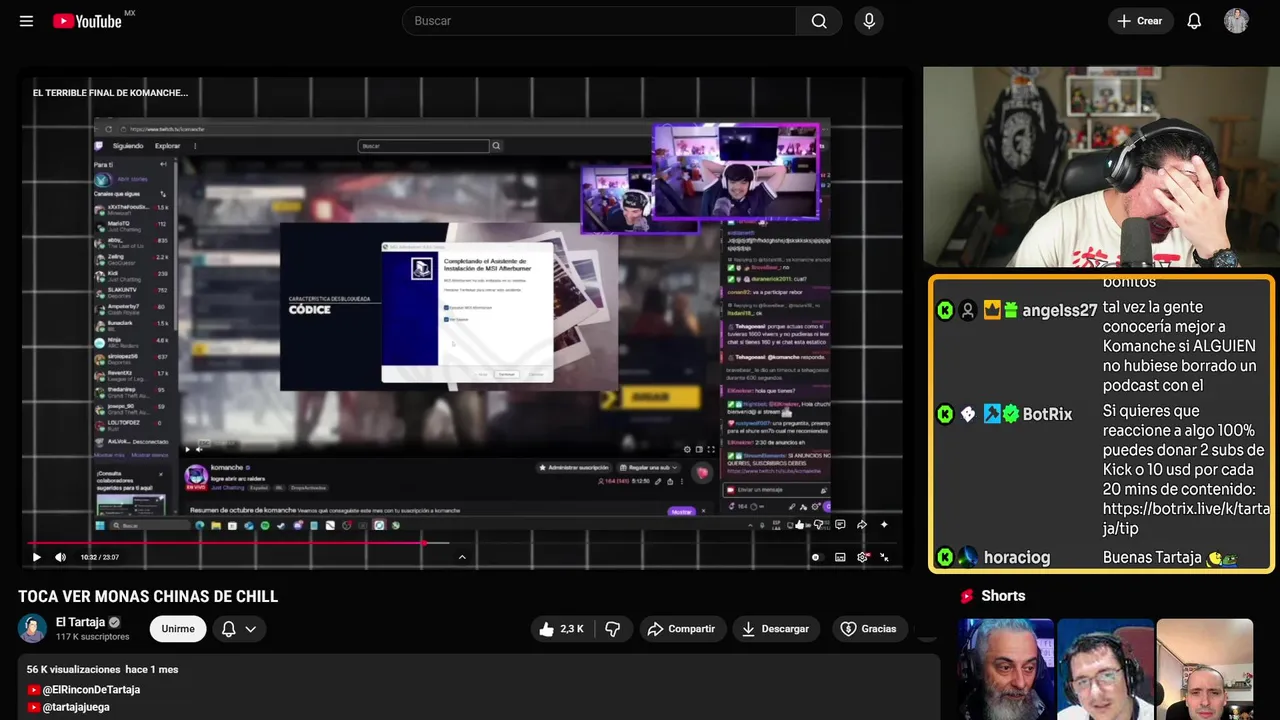Click Windows taskbar Buscar search box
Viewport: 1280px width, 720px height.
click(148, 525)
